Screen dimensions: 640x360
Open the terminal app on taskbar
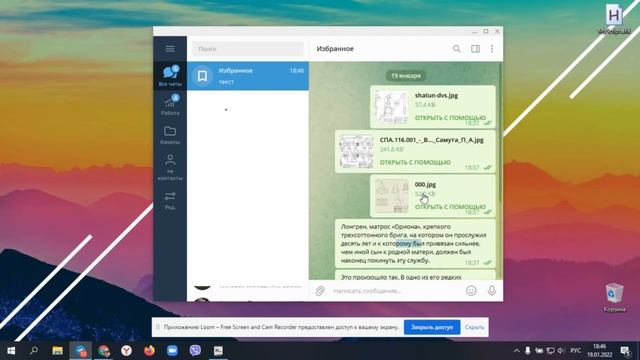(x=218, y=351)
